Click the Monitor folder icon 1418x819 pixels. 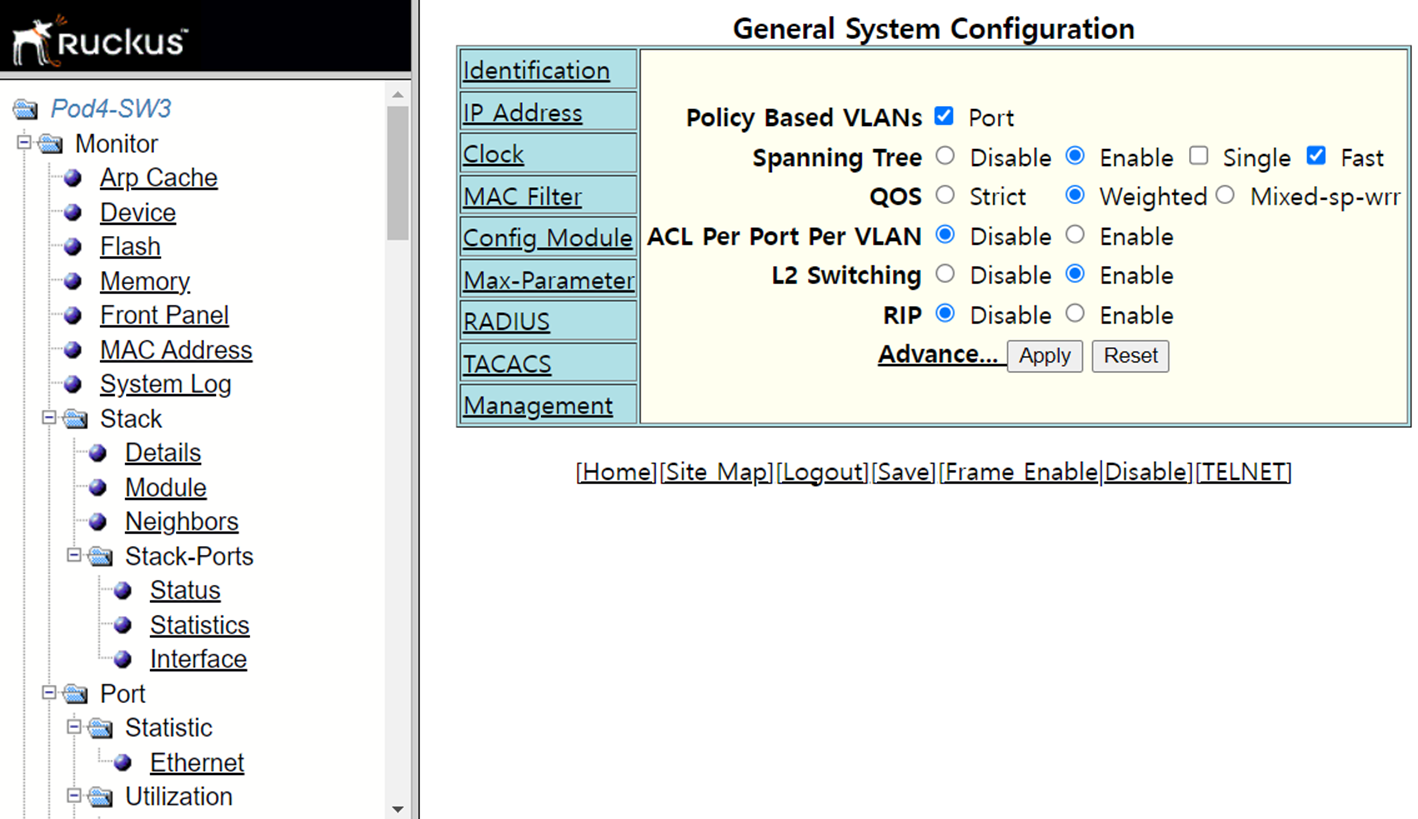50,144
